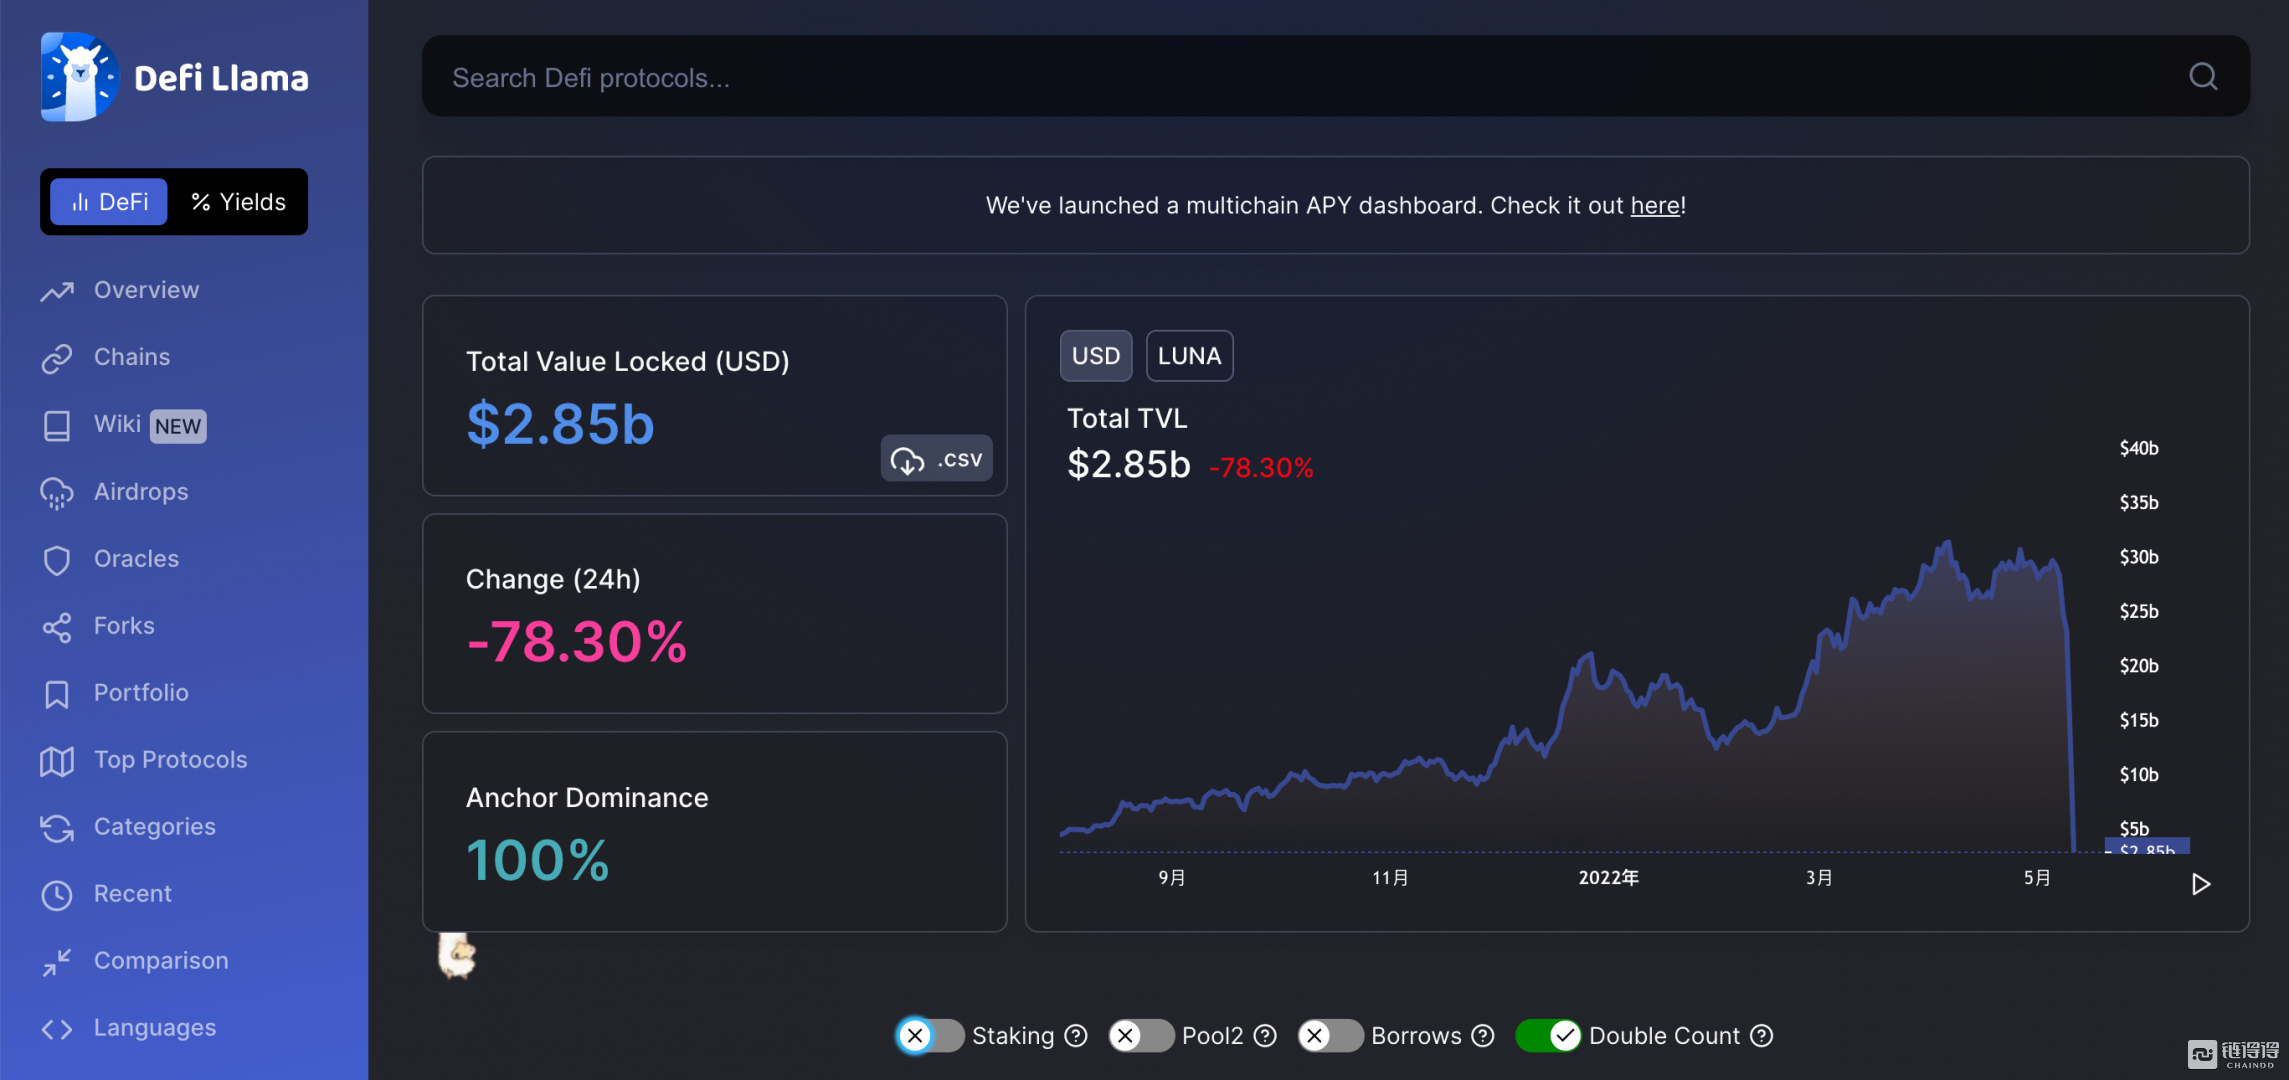Click the Oracles shield icon
The image size is (2289, 1080).
pos(57,560)
